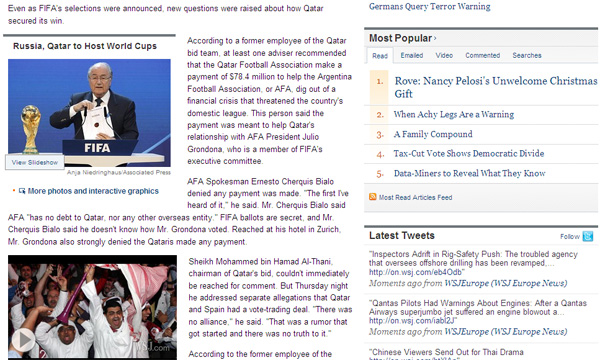The height and width of the screenshot is (360, 600).
Task: Click the View Slideshow button
Action: point(34,162)
